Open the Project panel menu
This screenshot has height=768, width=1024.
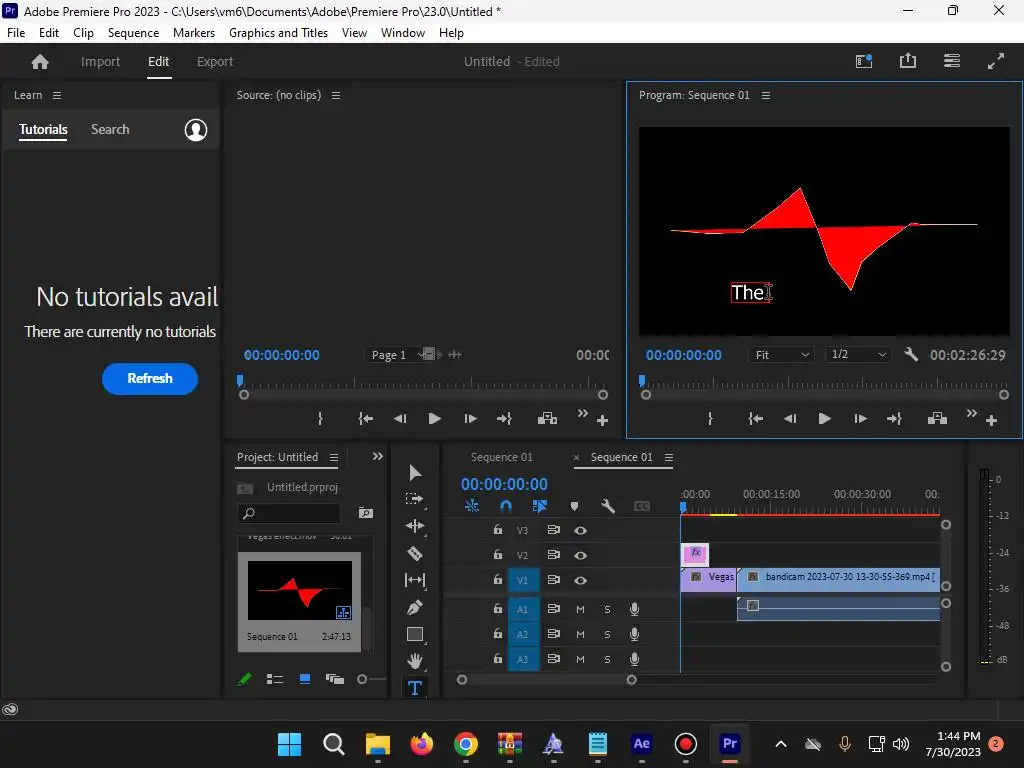(x=334, y=457)
